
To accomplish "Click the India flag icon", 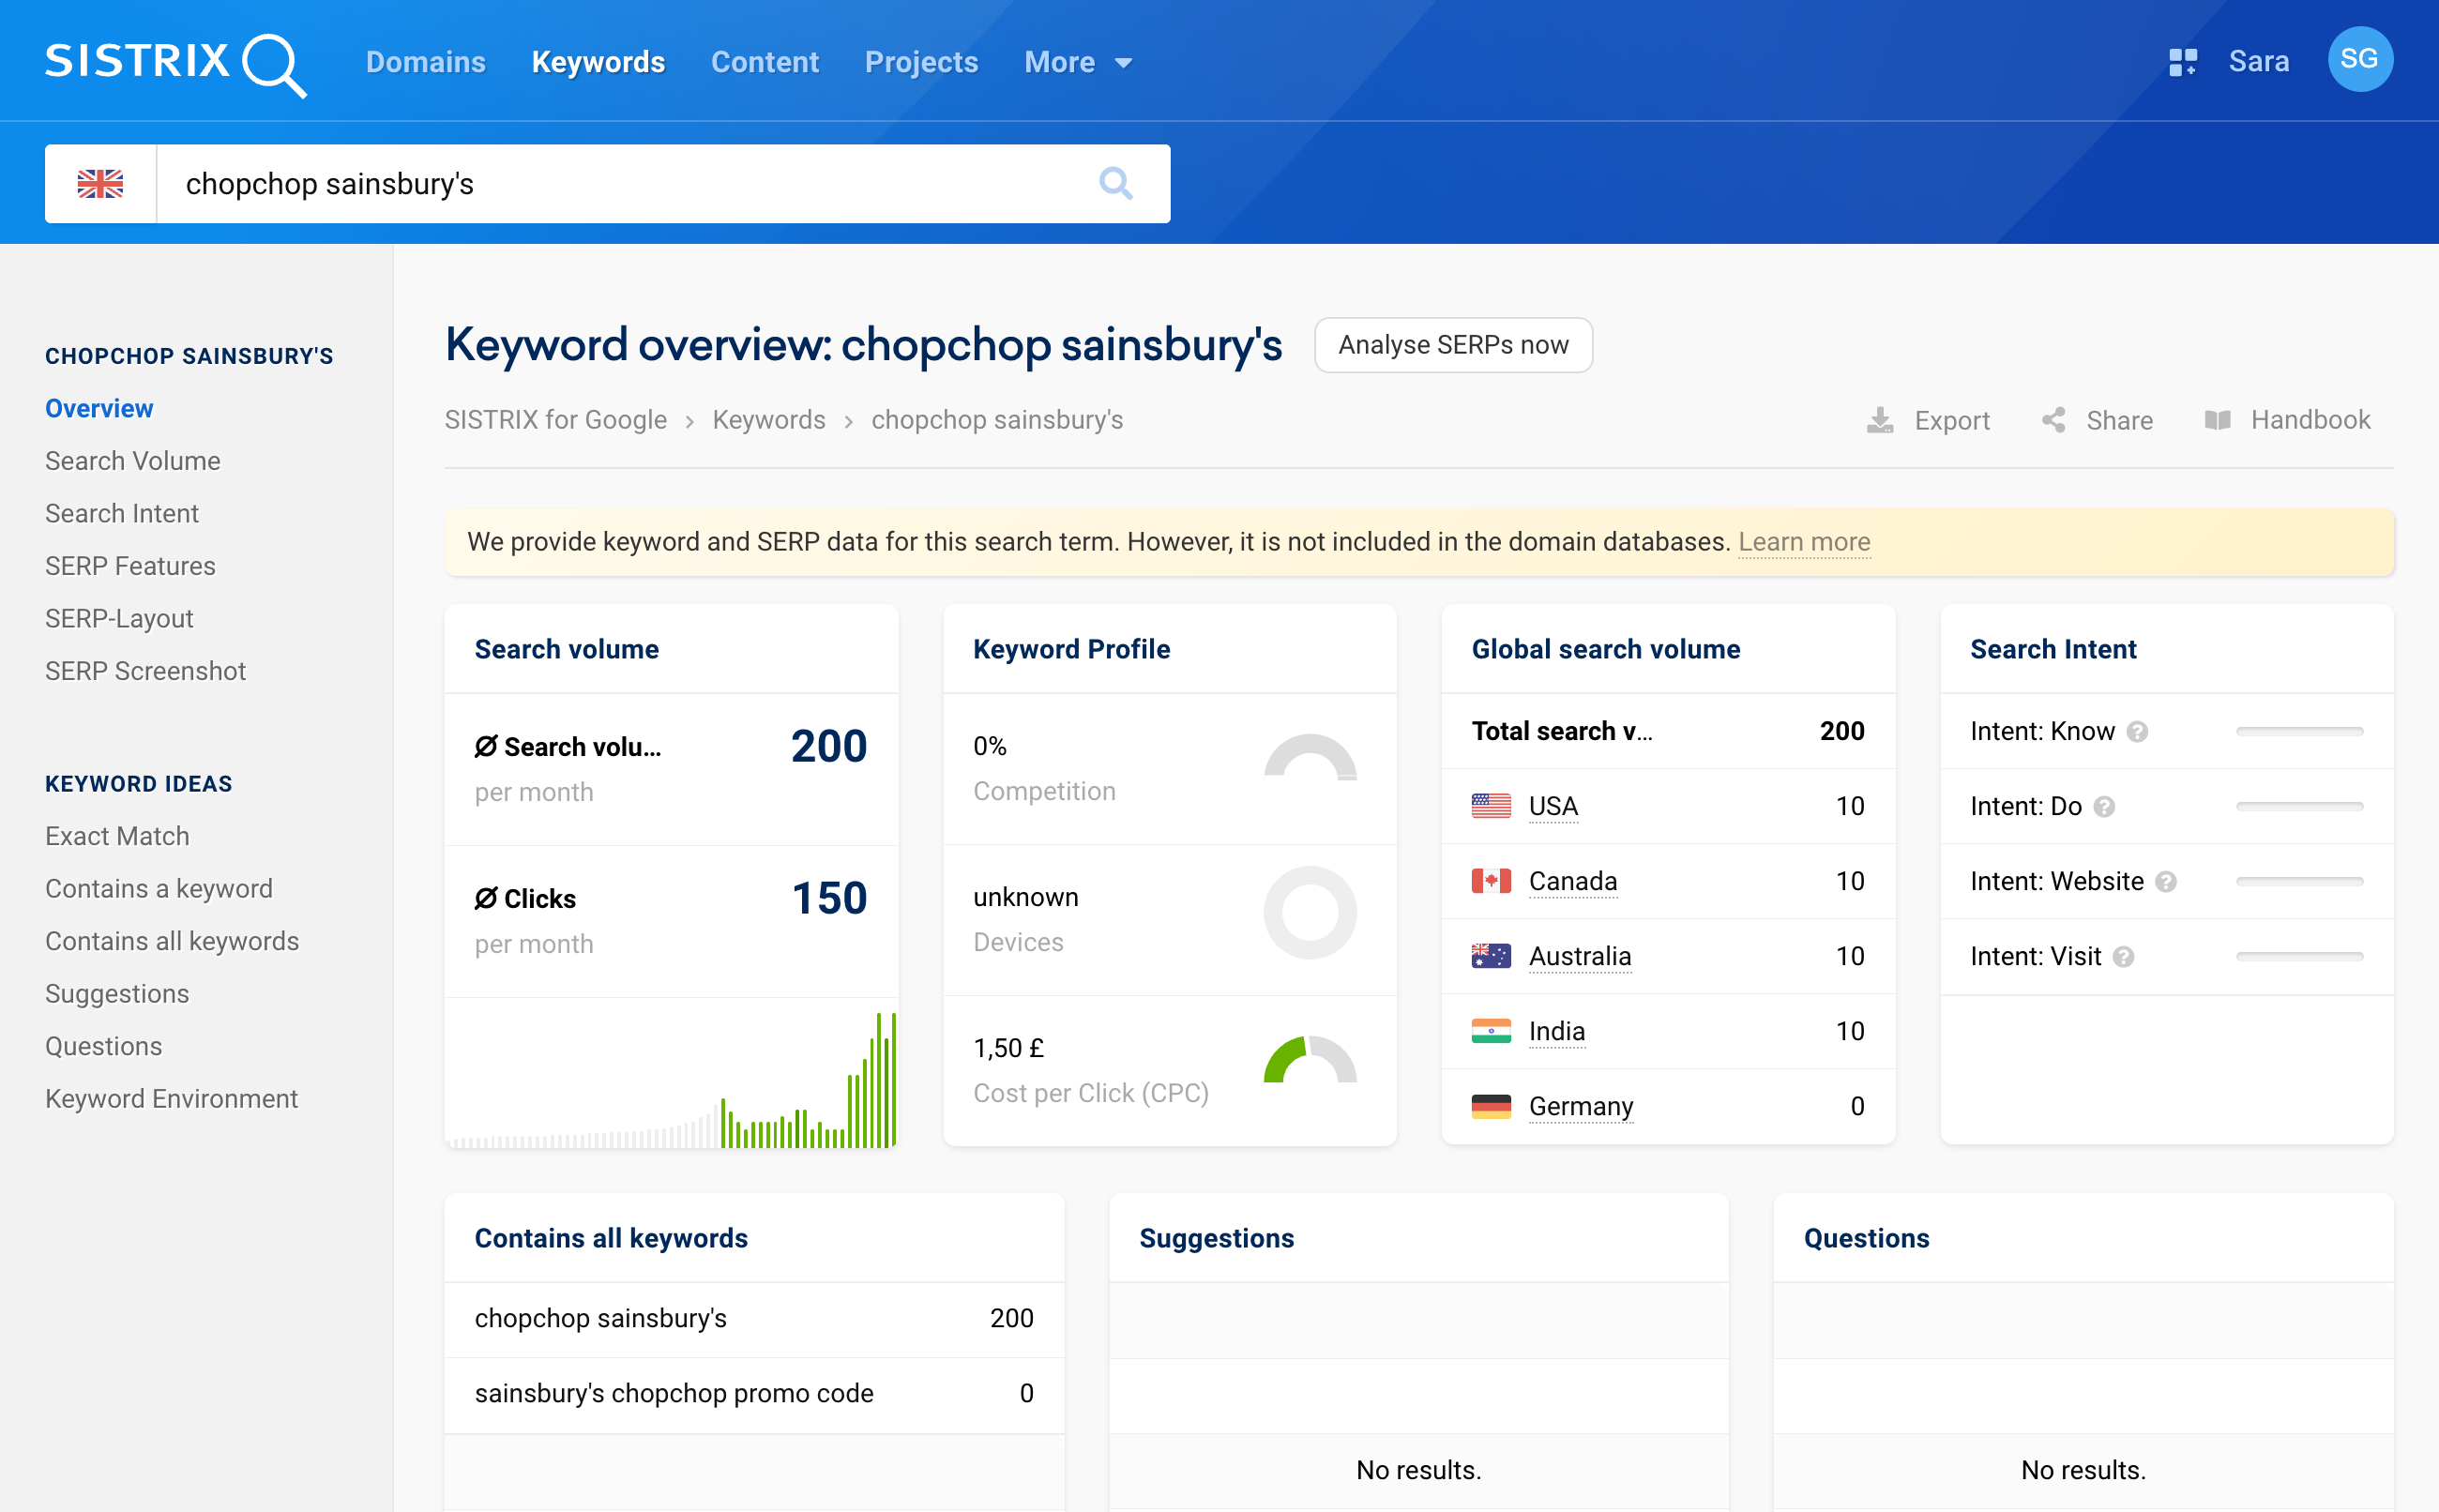I will pos(1491,1031).
